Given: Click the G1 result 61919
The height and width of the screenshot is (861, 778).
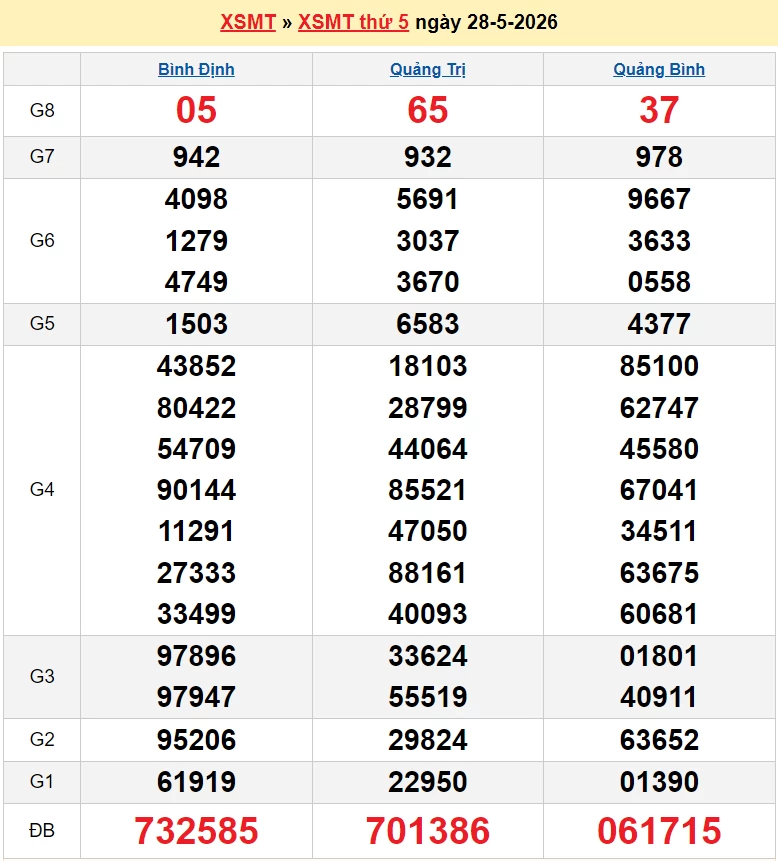Looking at the screenshot, I should click(x=196, y=782).
